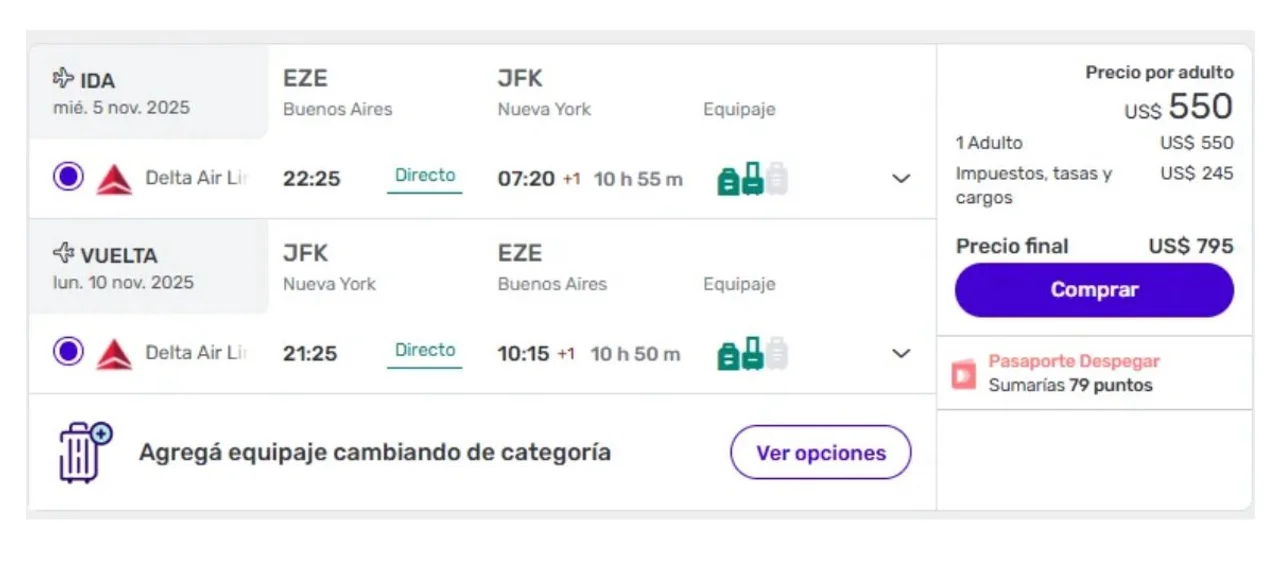The image size is (1280, 566).
Task: Select the IDA section header
Action: coord(97,80)
